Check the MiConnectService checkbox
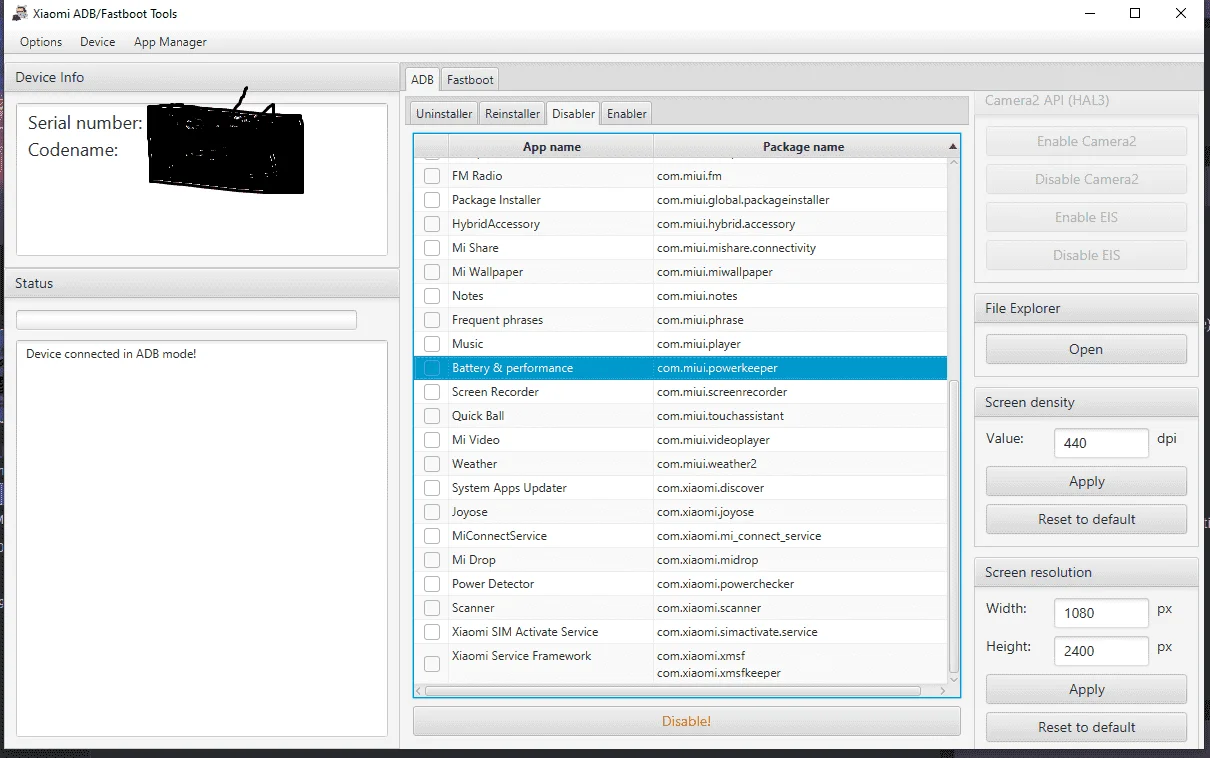This screenshot has height=758, width=1210. [x=432, y=536]
